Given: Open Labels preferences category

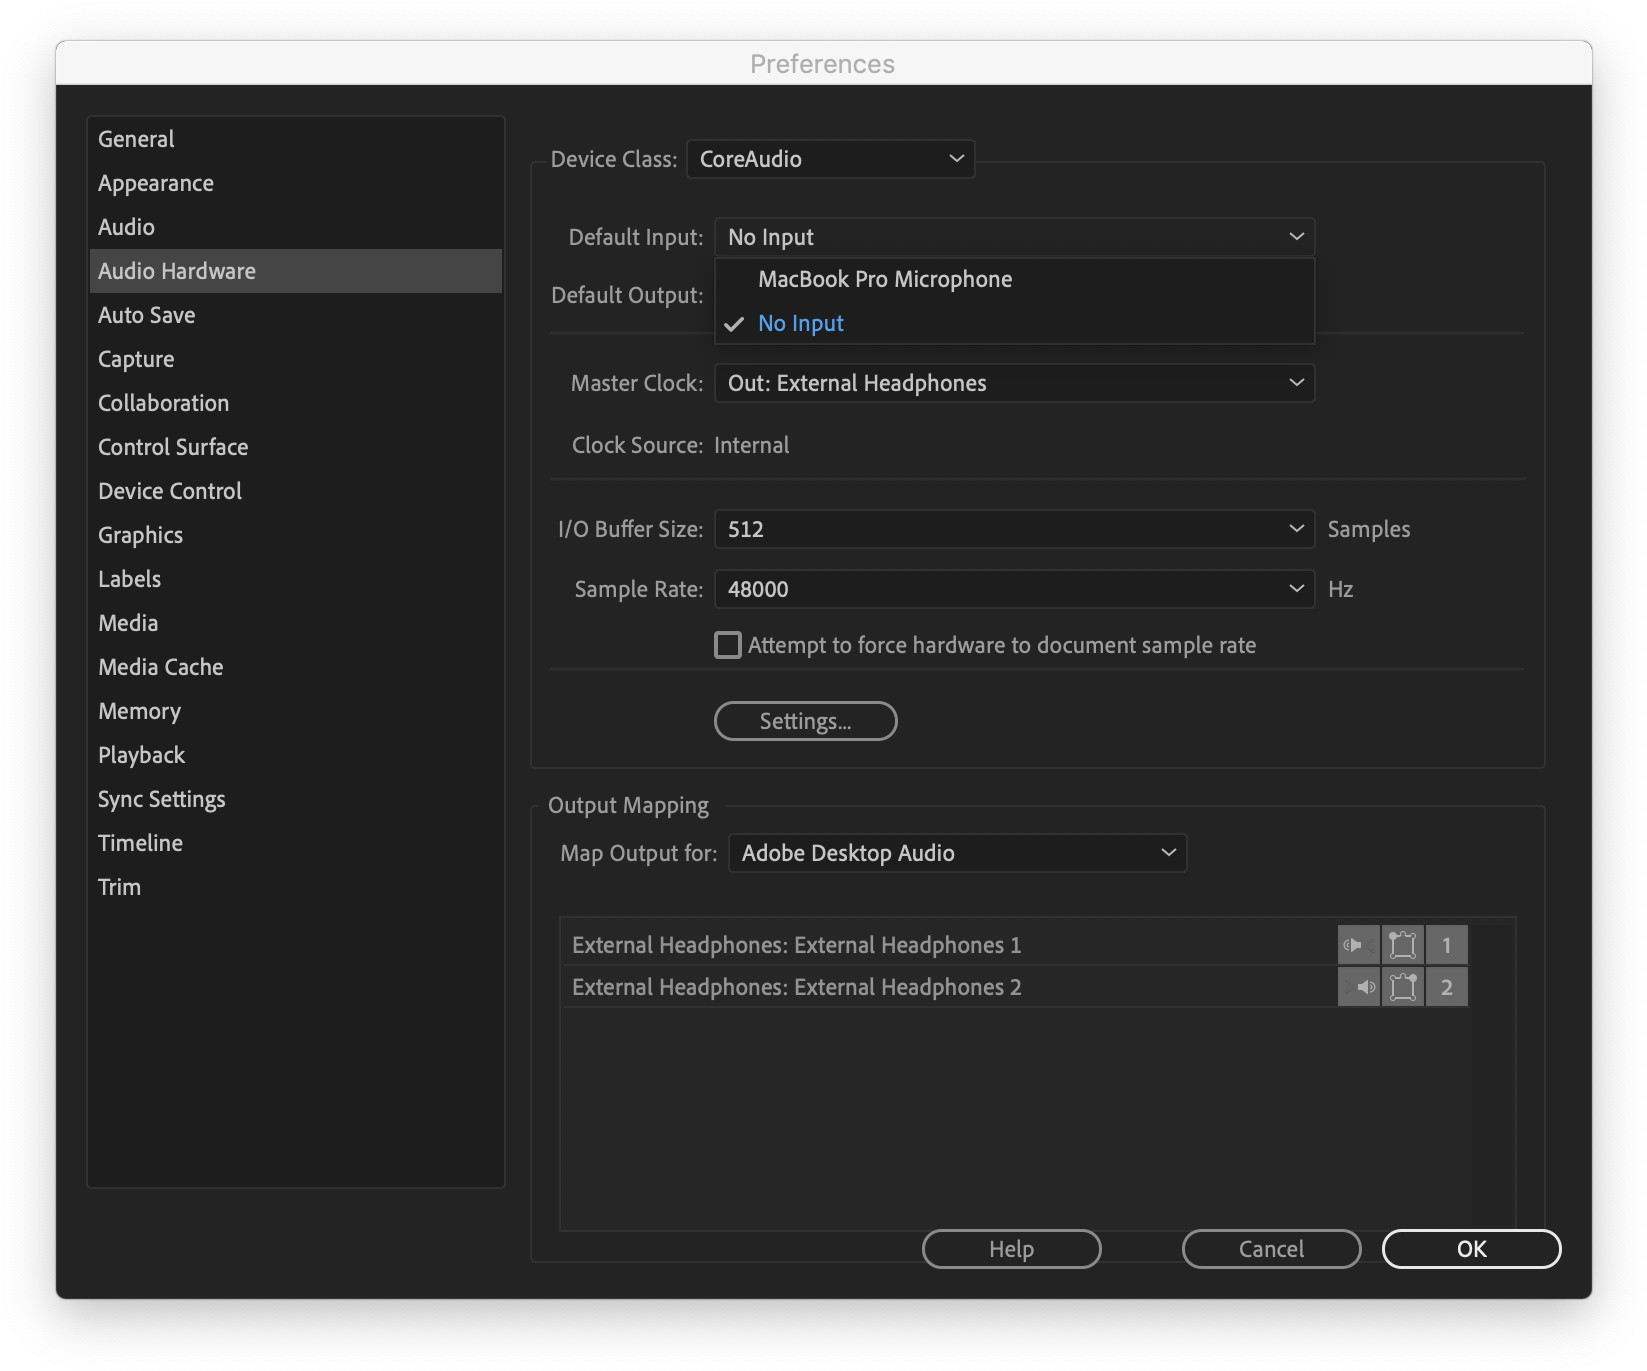Looking at the screenshot, I should click(x=296, y=579).
